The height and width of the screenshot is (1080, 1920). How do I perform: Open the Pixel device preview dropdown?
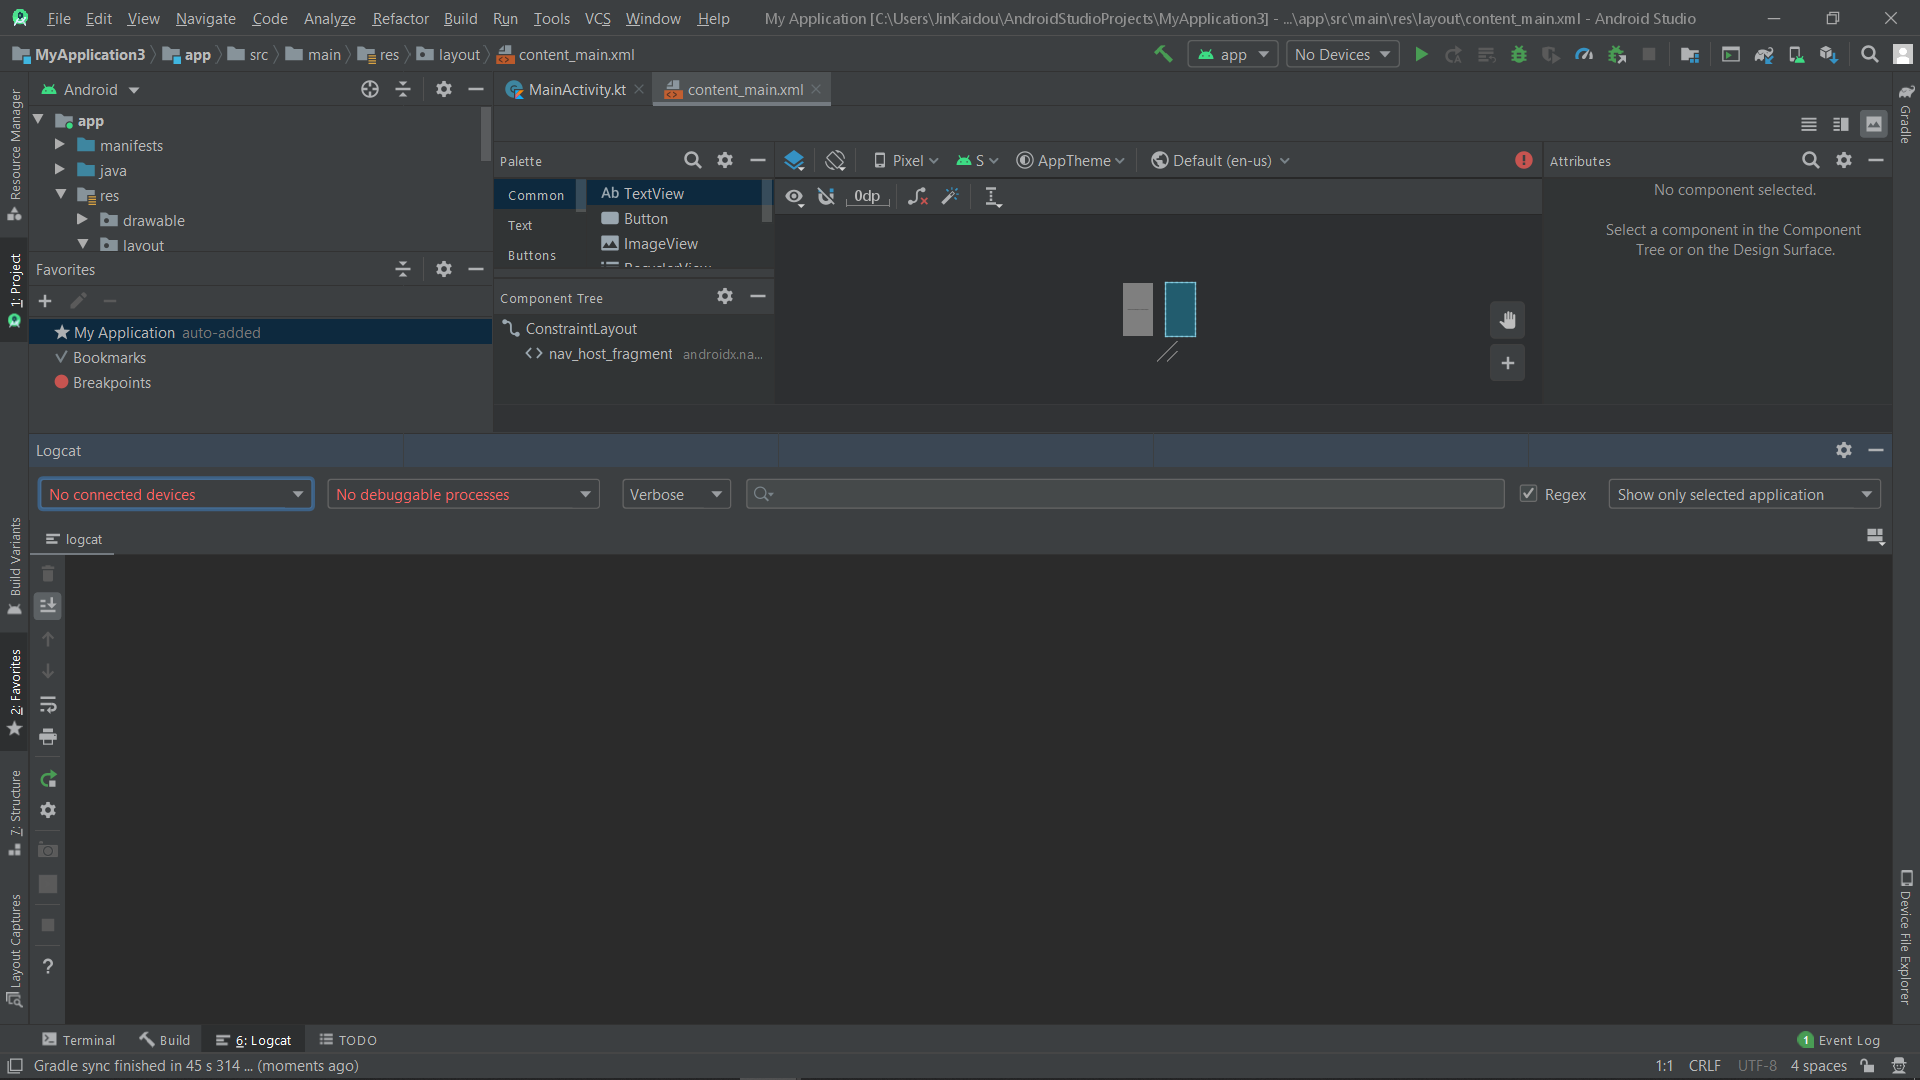906,160
